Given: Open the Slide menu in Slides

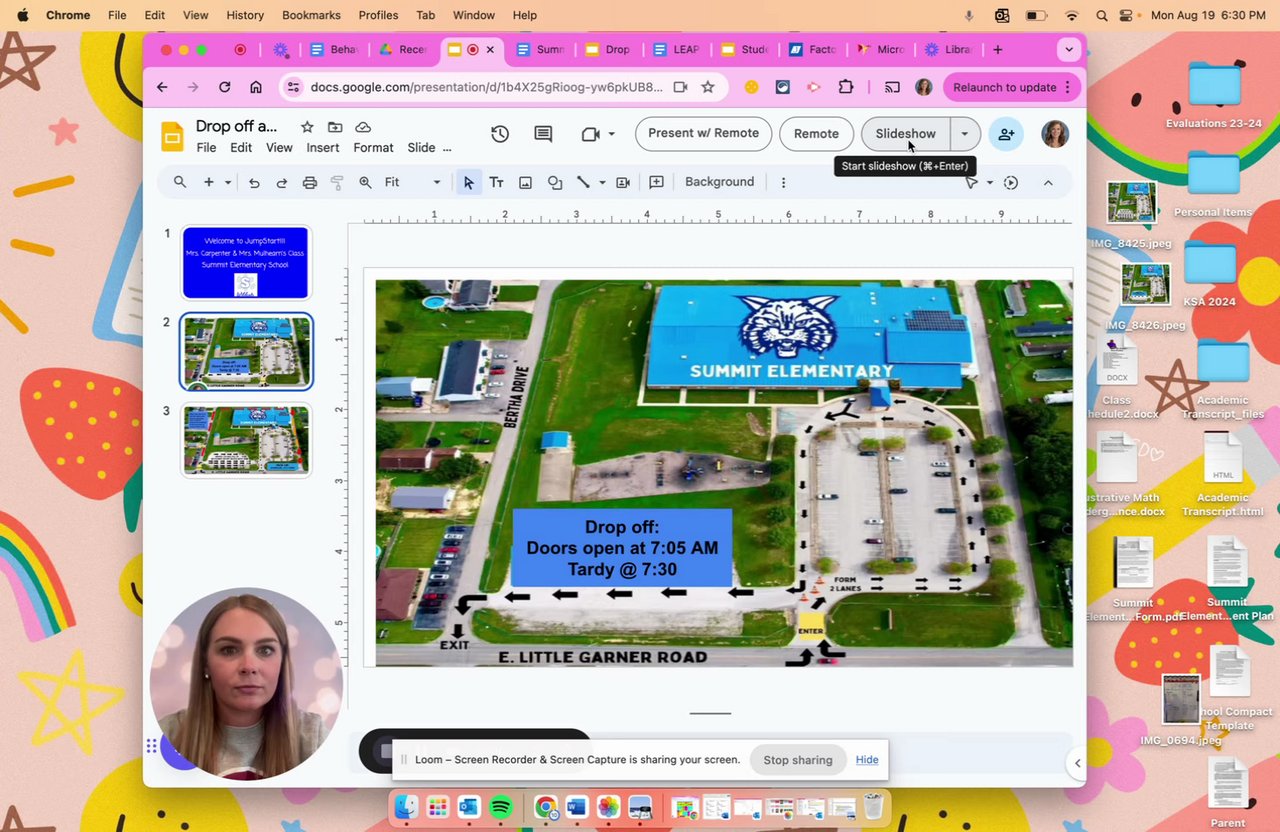Looking at the screenshot, I should point(421,148).
